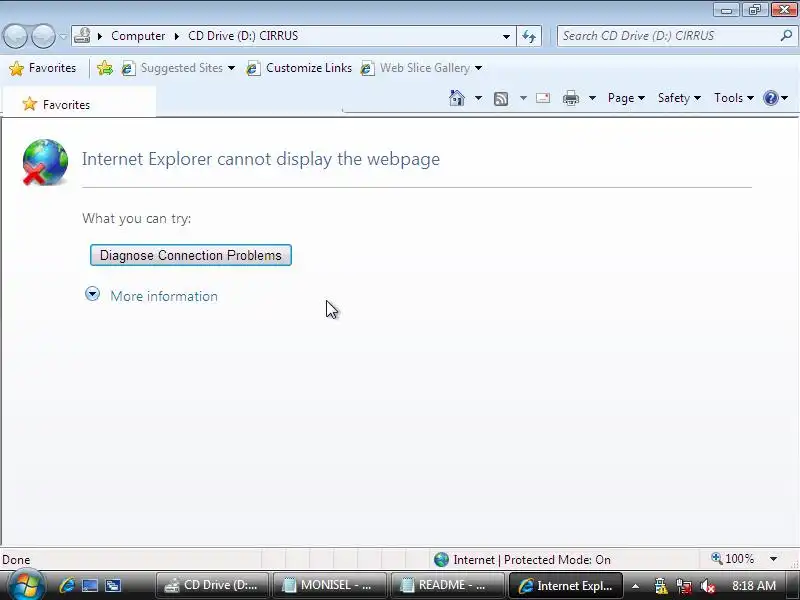This screenshot has width=800, height=600.
Task: Click the magnifier search icon
Action: tap(786, 36)
